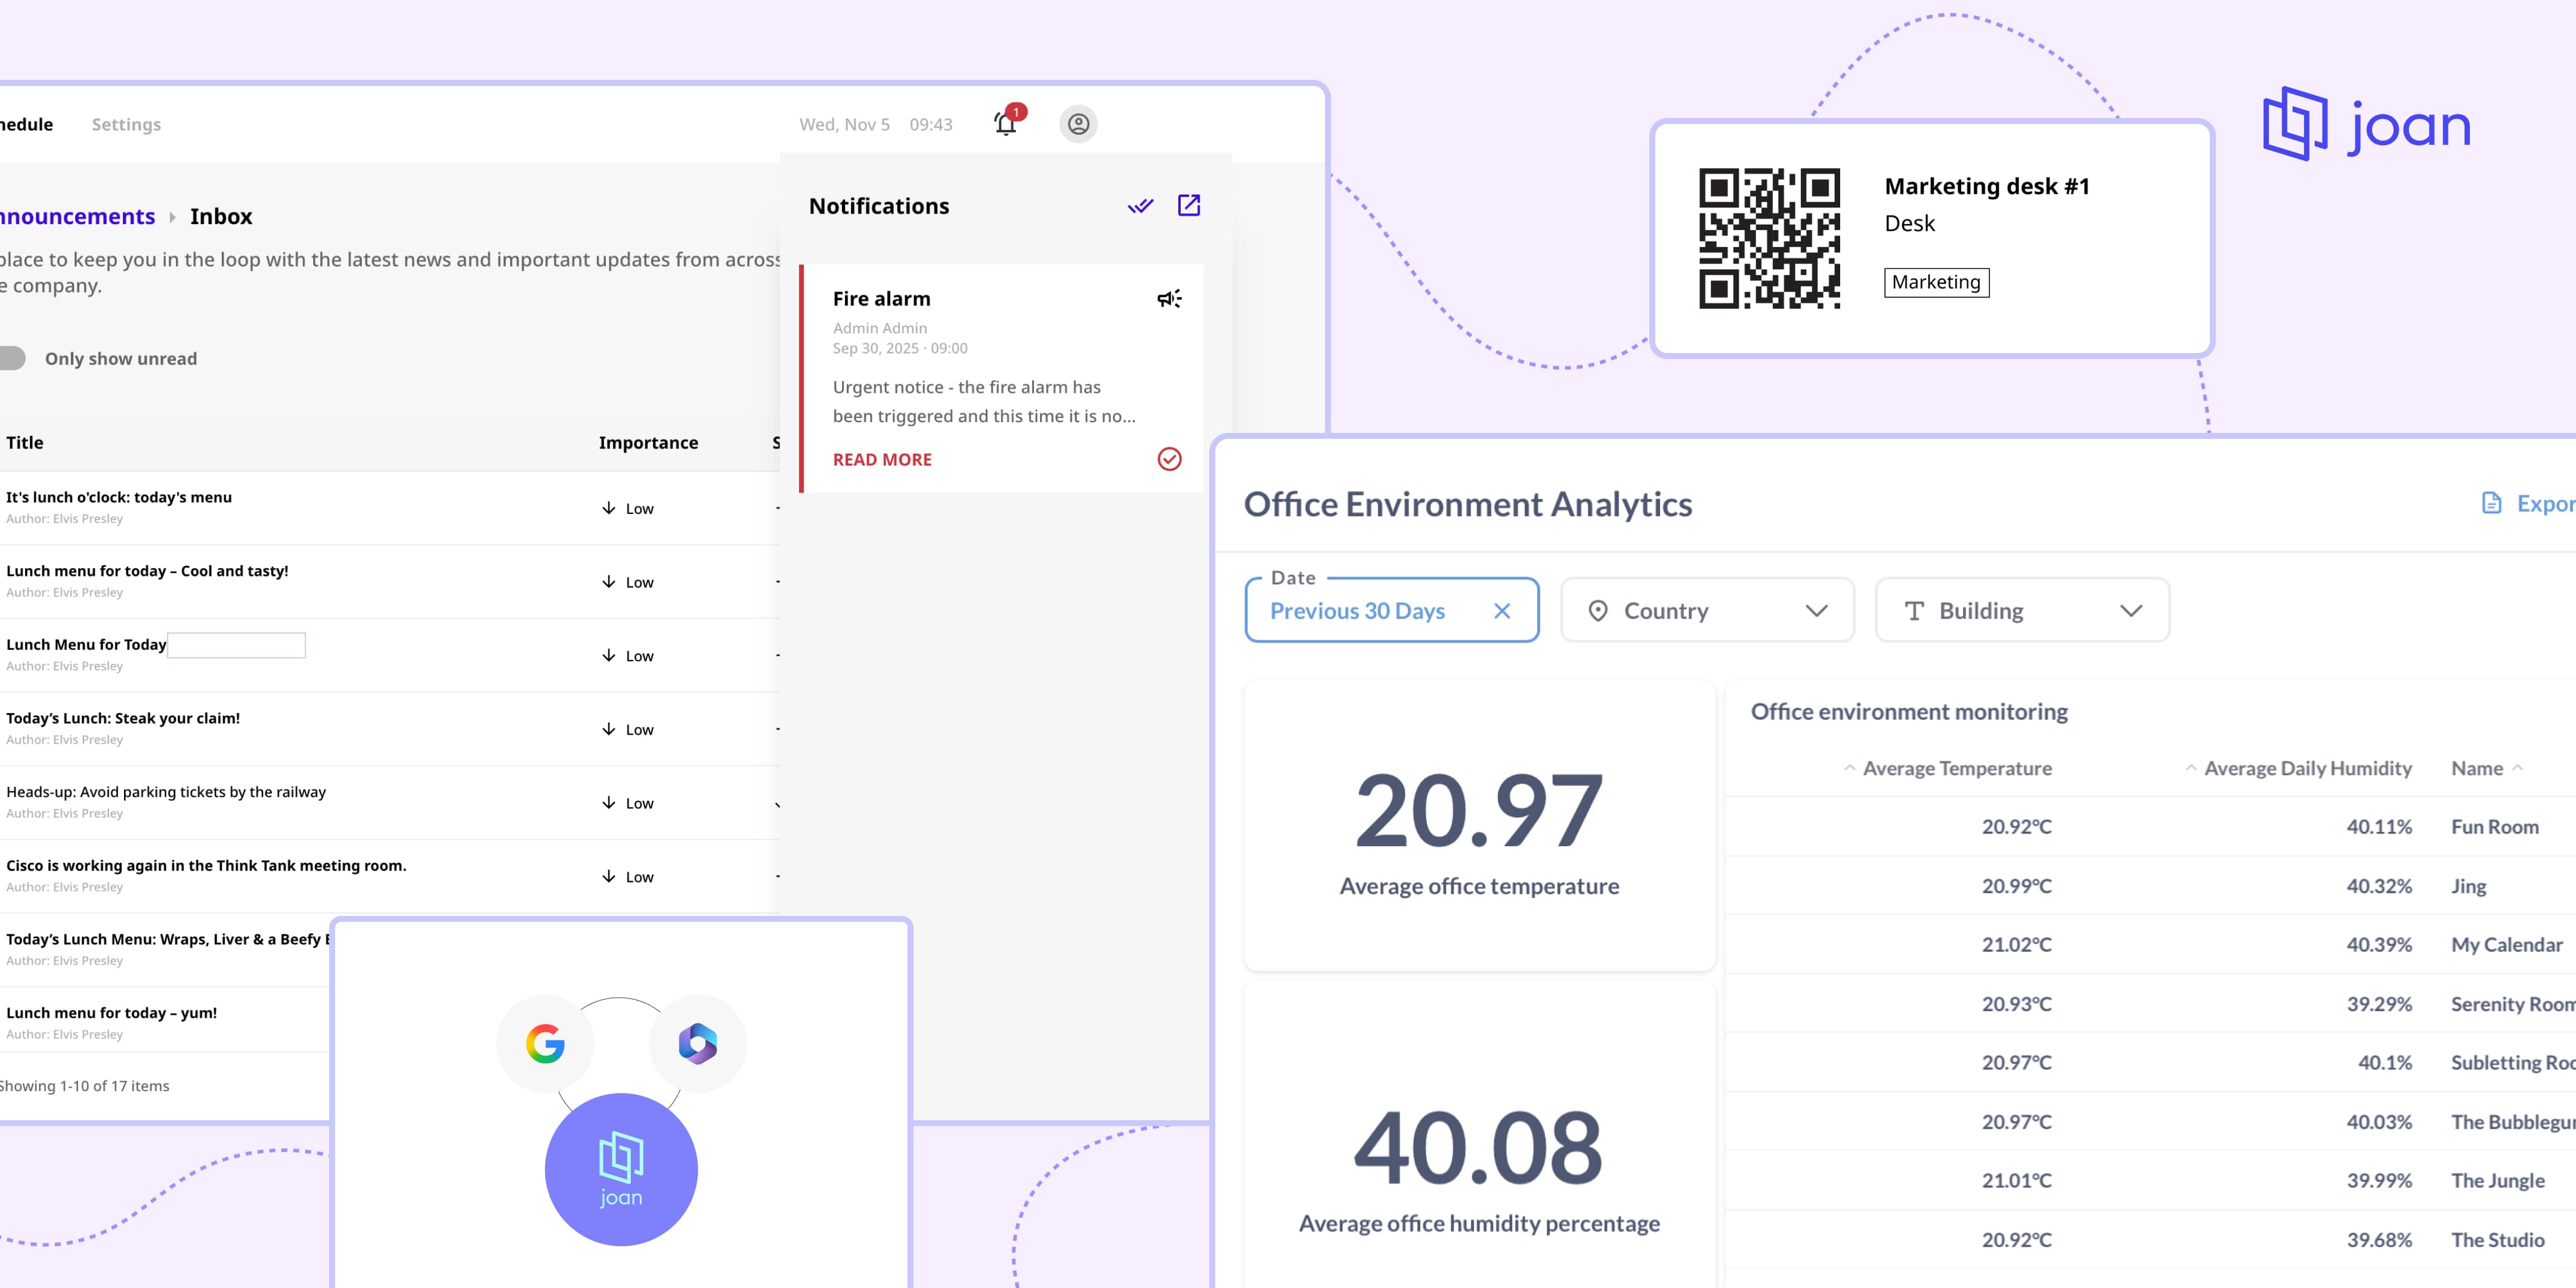Toggle Only show unread switch
This screenshot has height=1288, width=2576.
pos(12,358)
